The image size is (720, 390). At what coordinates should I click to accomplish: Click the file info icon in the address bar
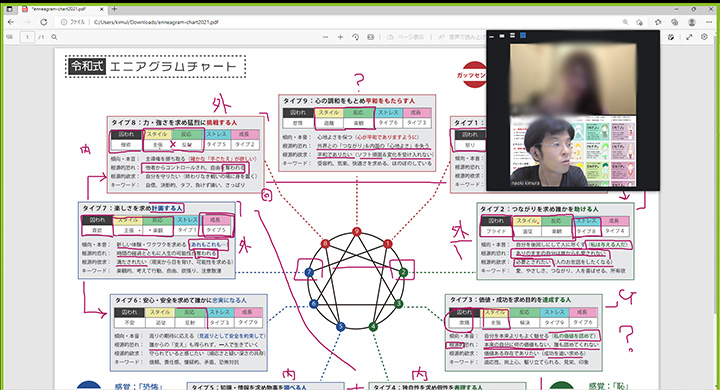pyautogui.click(x=64, y=22)
